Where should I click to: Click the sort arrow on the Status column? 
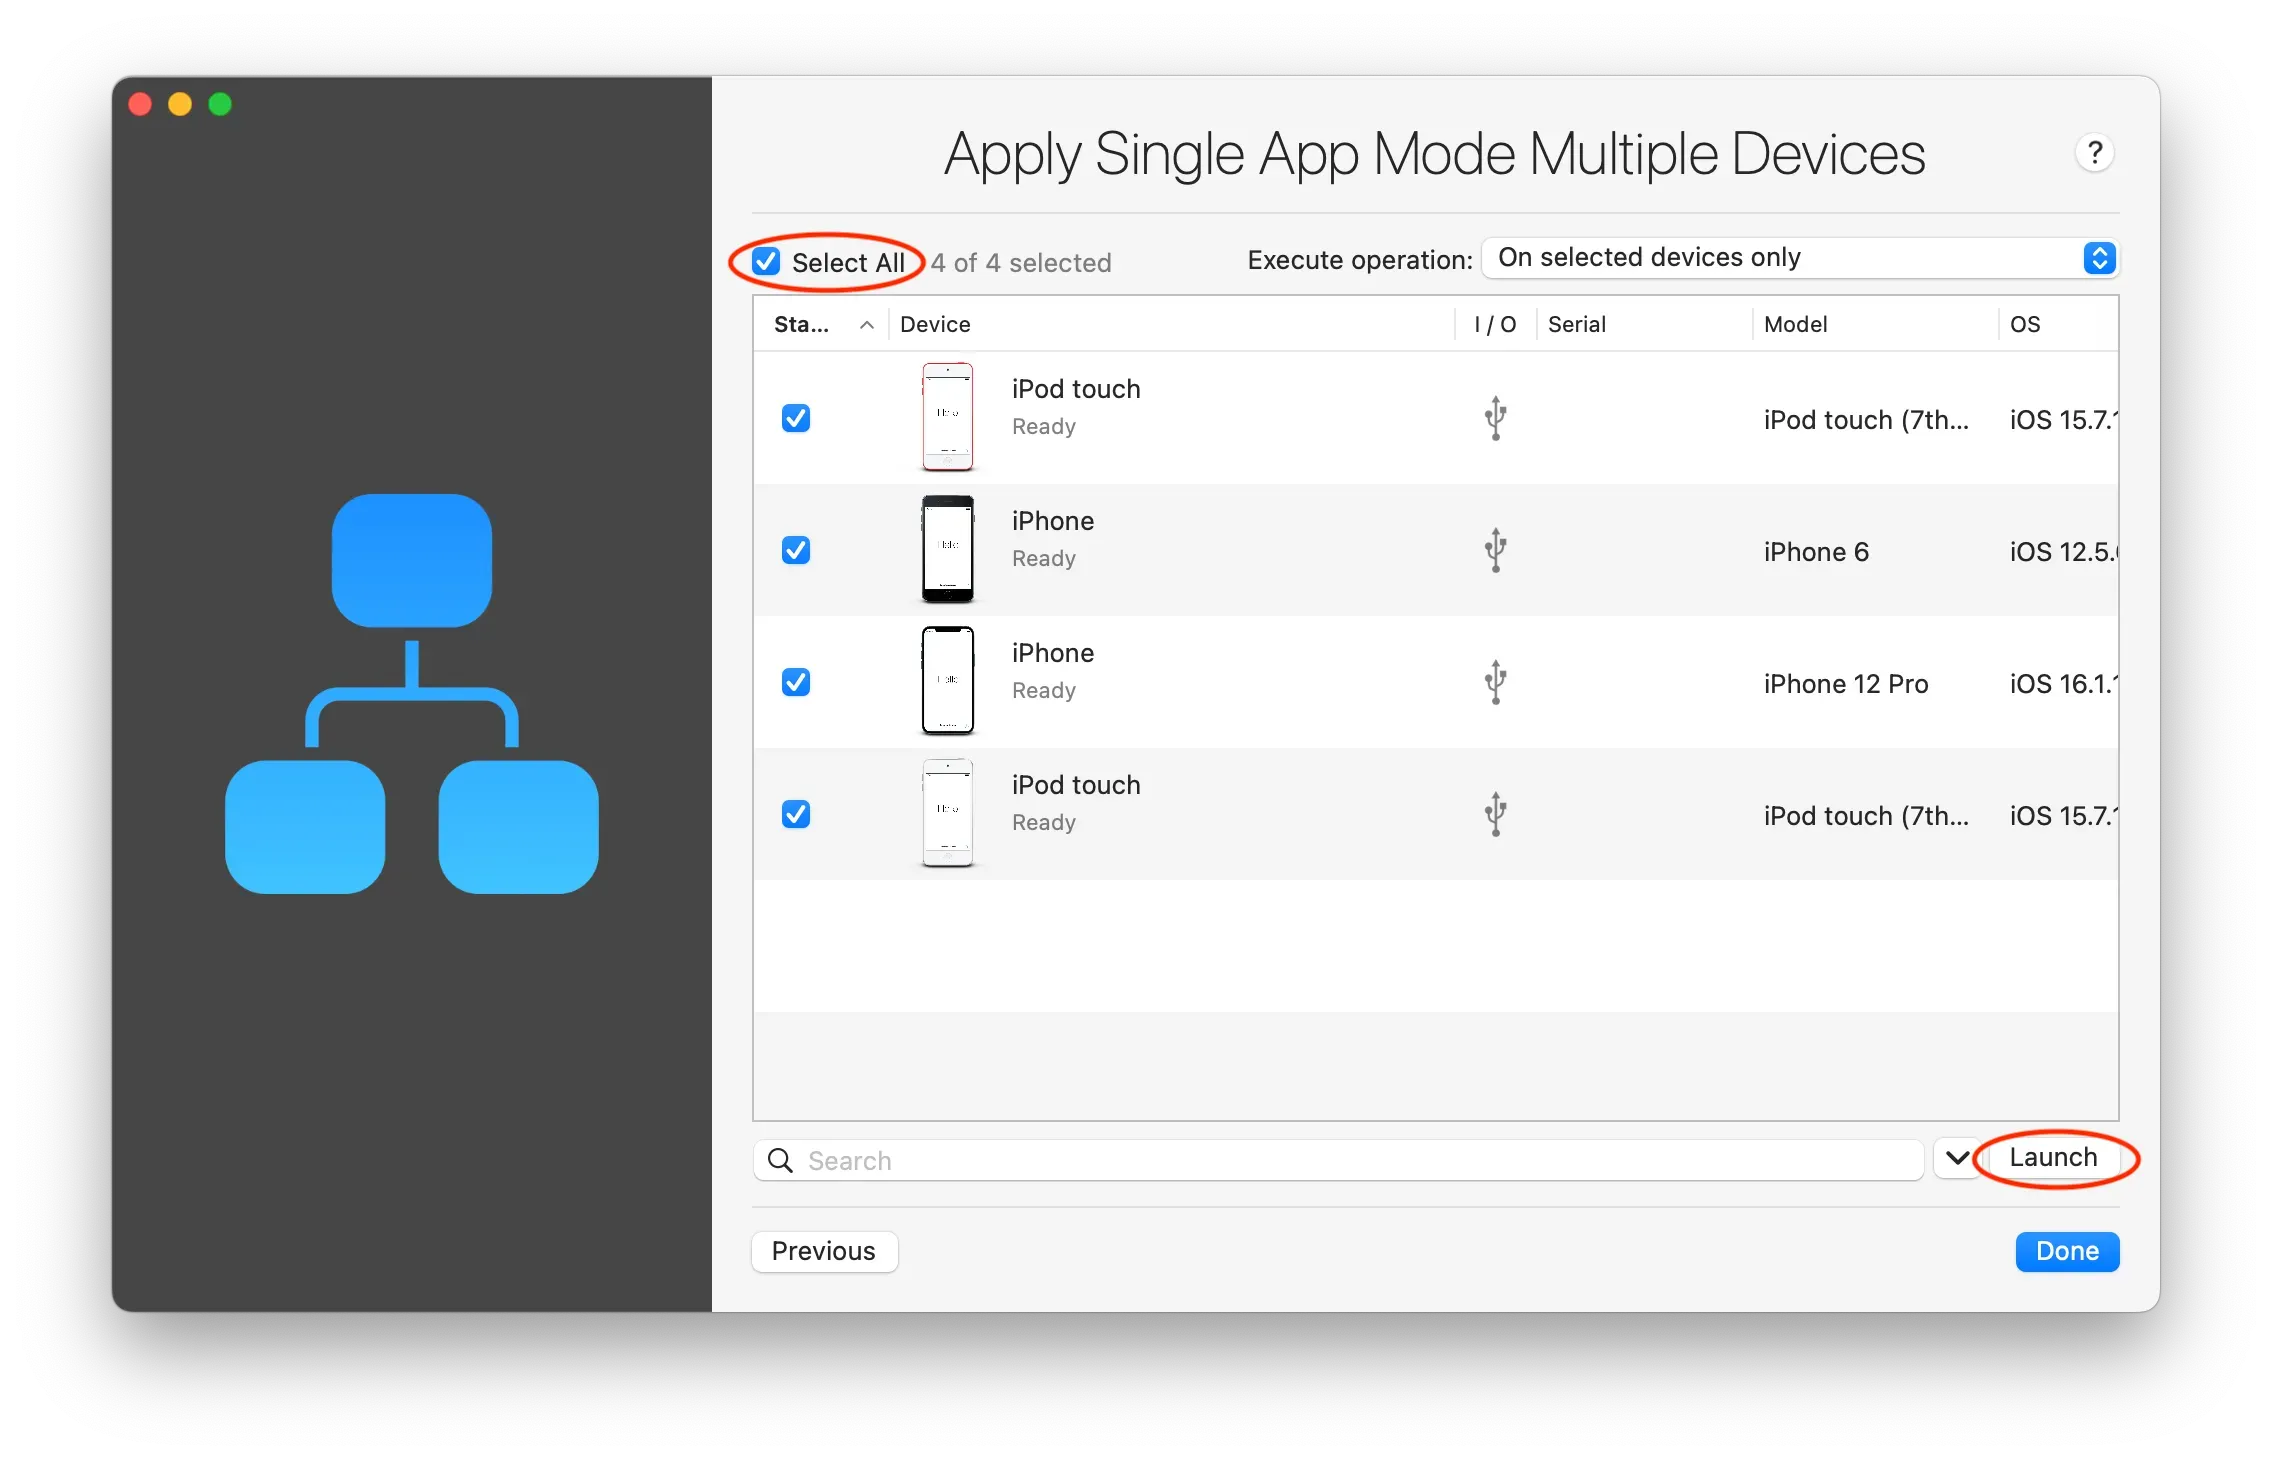(865, 325)
